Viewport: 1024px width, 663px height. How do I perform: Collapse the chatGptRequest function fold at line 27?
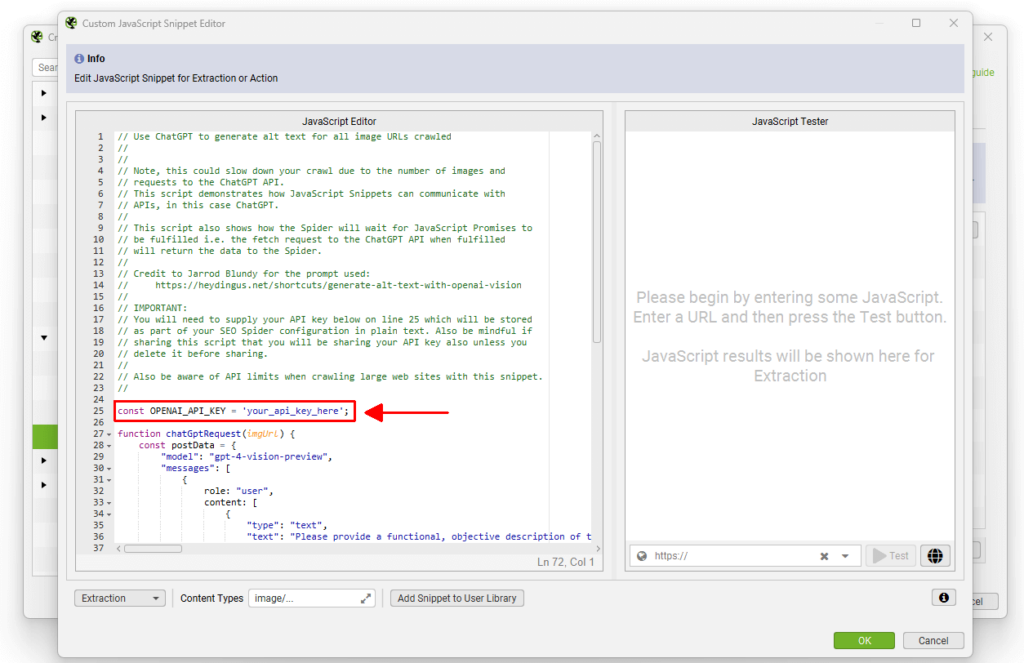pyautogui.click(x=108, y=434)
